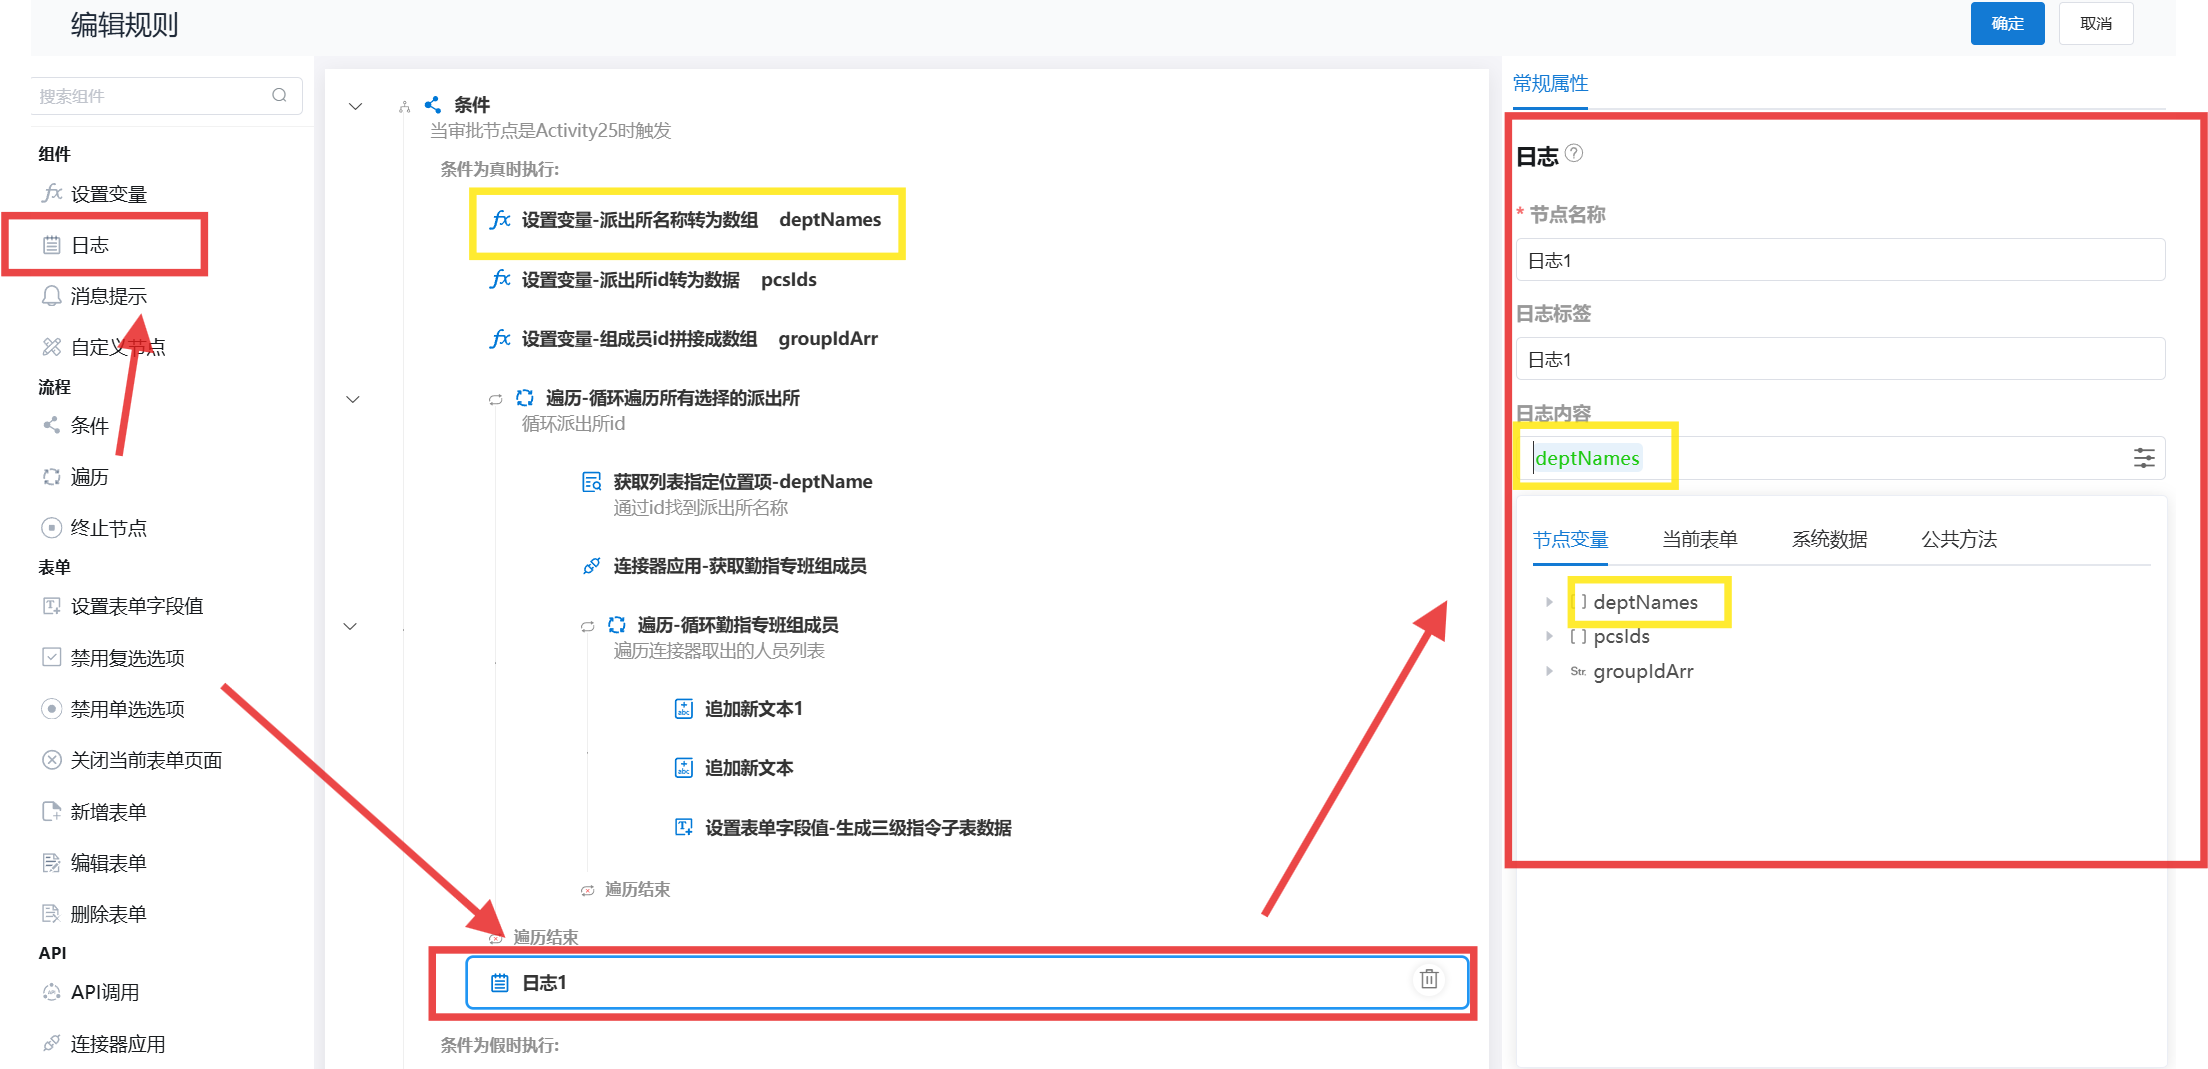
Task: Select the 追加新文本1 node in flow
Action: [753, 709]
